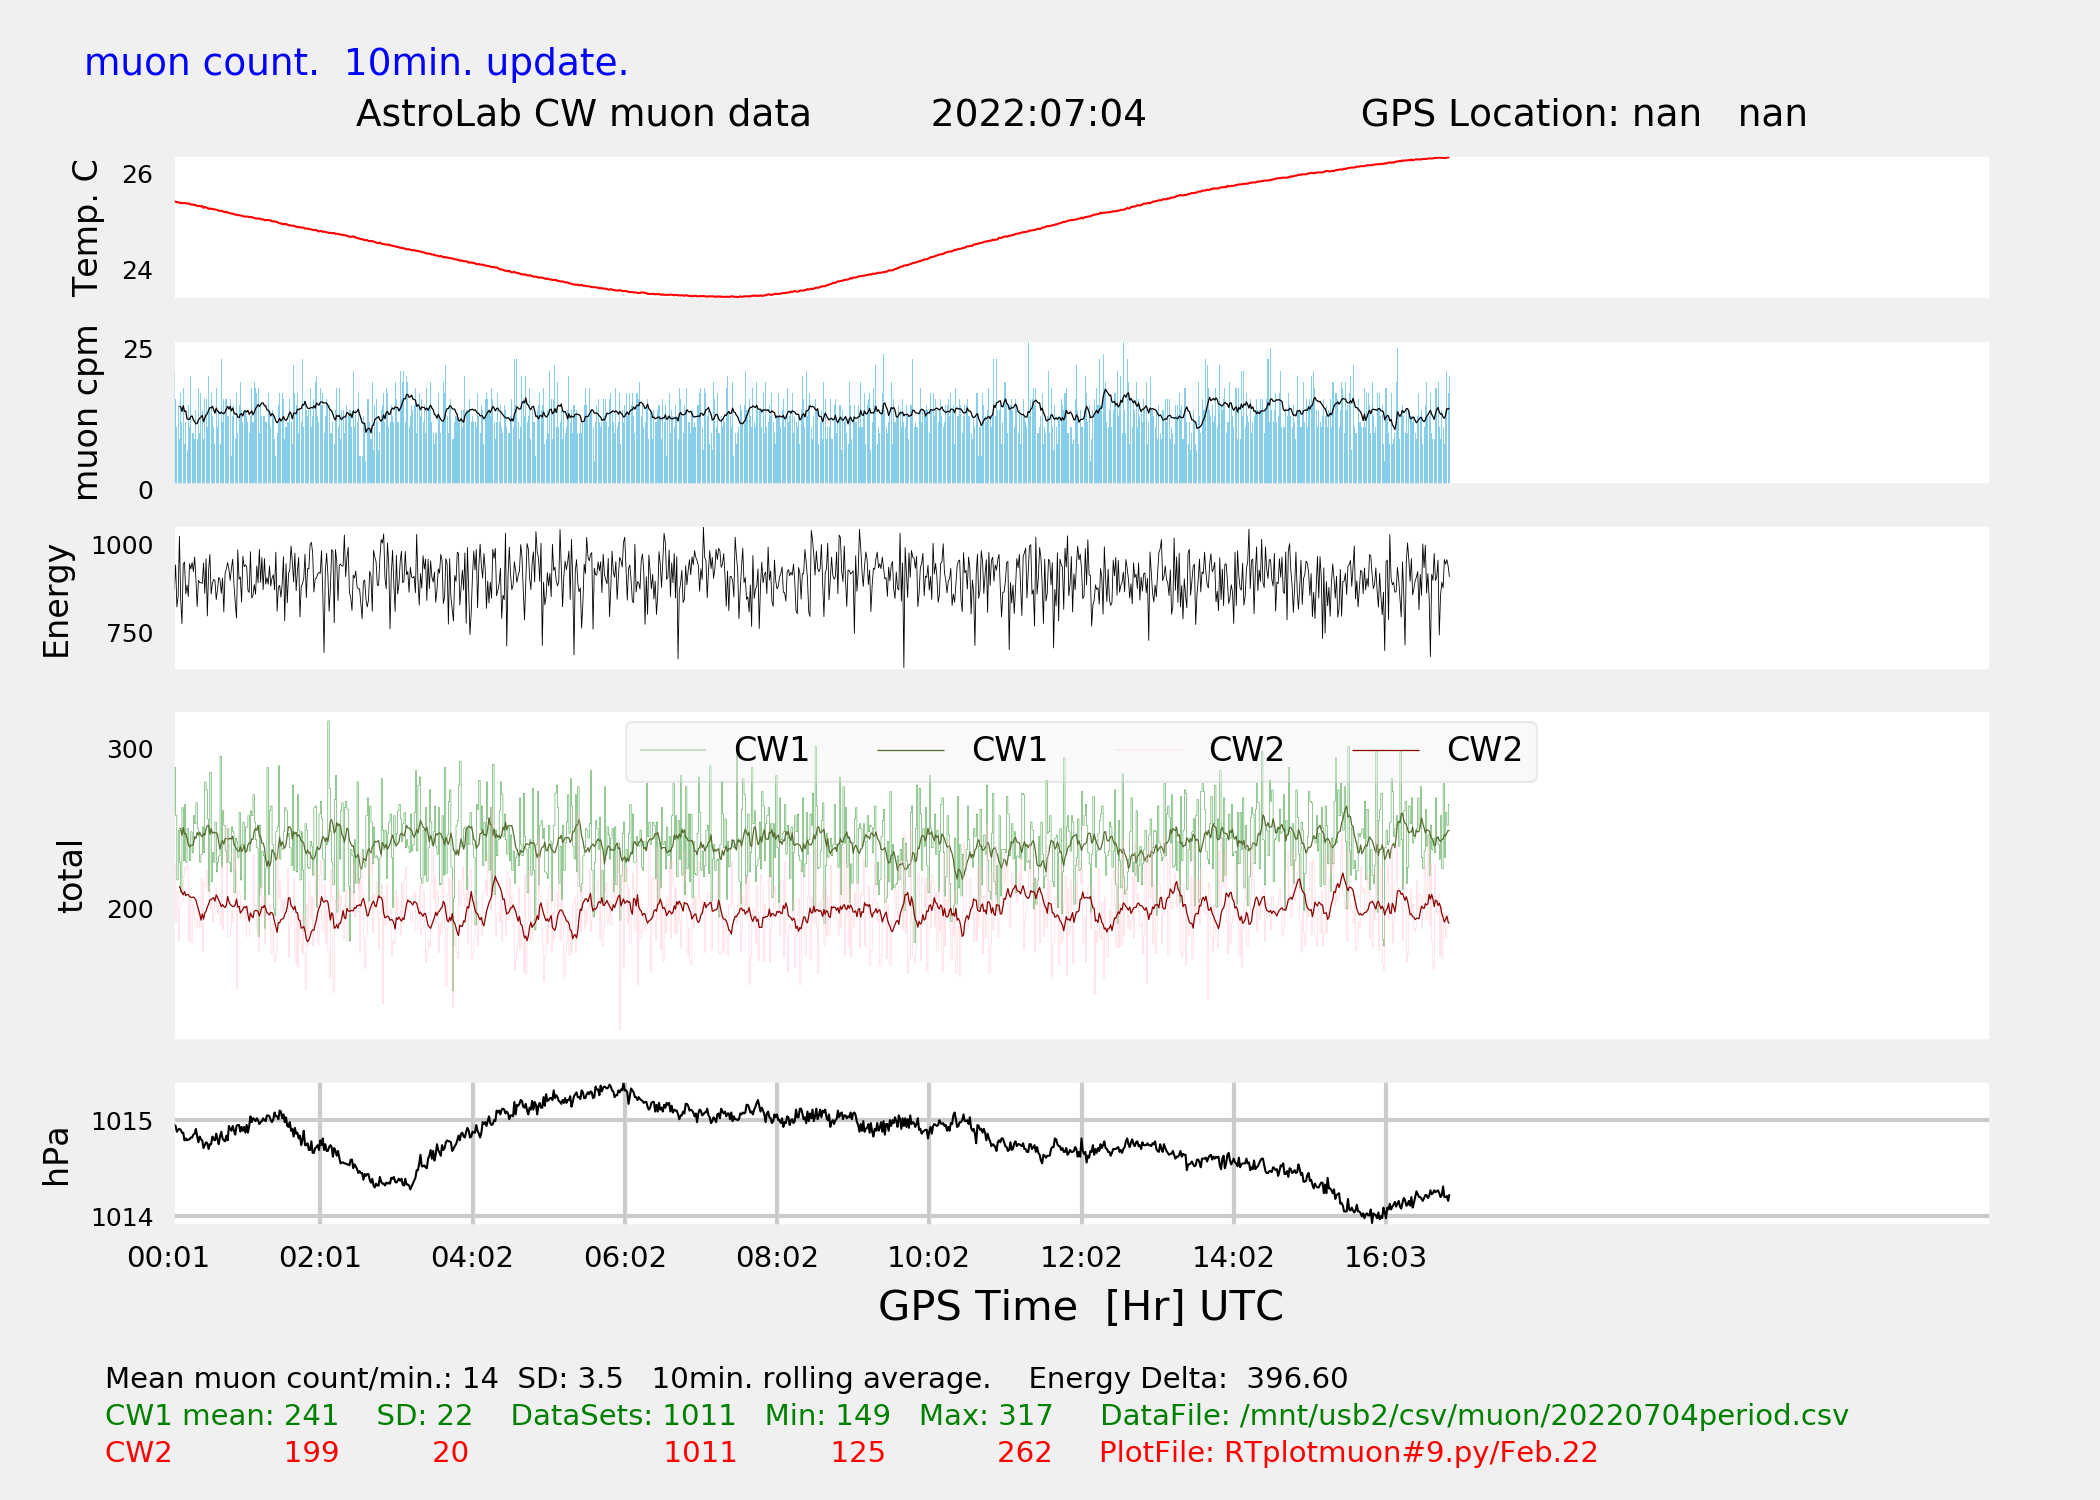Click the 'Energy Delta: 396.60' text
2100x1500 pixels.
(x=1188, y=1378)
